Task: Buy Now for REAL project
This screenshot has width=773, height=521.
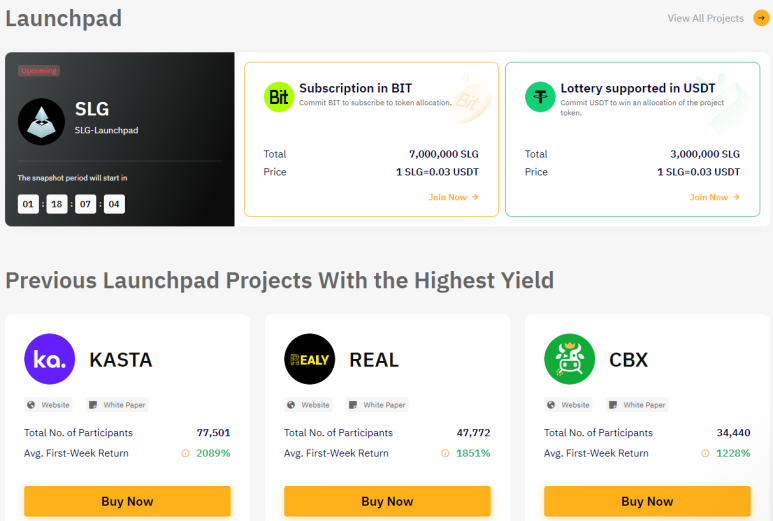Action: [x=387, y=501]
